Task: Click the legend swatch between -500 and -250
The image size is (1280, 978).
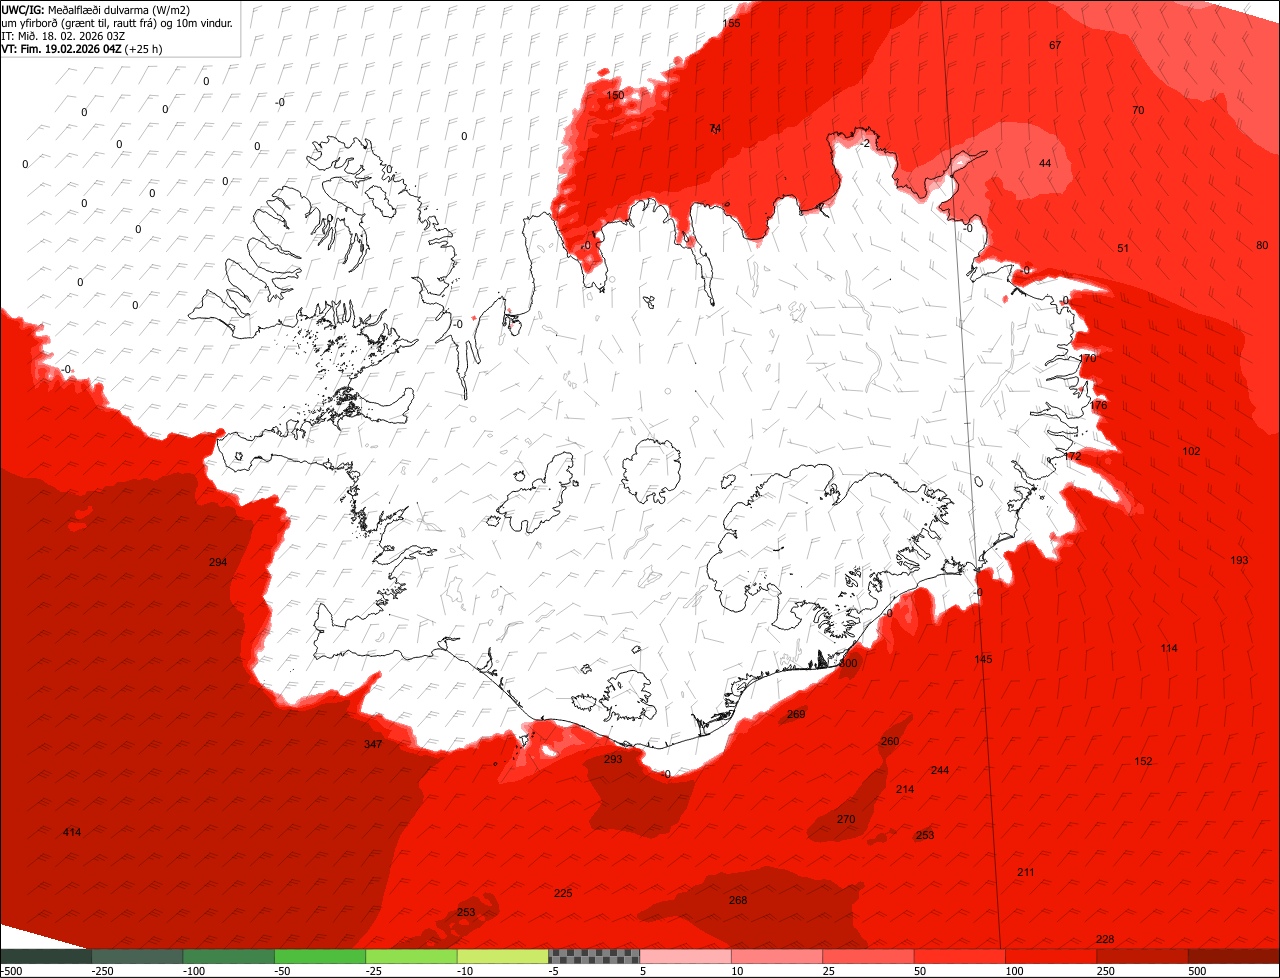Action: point(46,956)
